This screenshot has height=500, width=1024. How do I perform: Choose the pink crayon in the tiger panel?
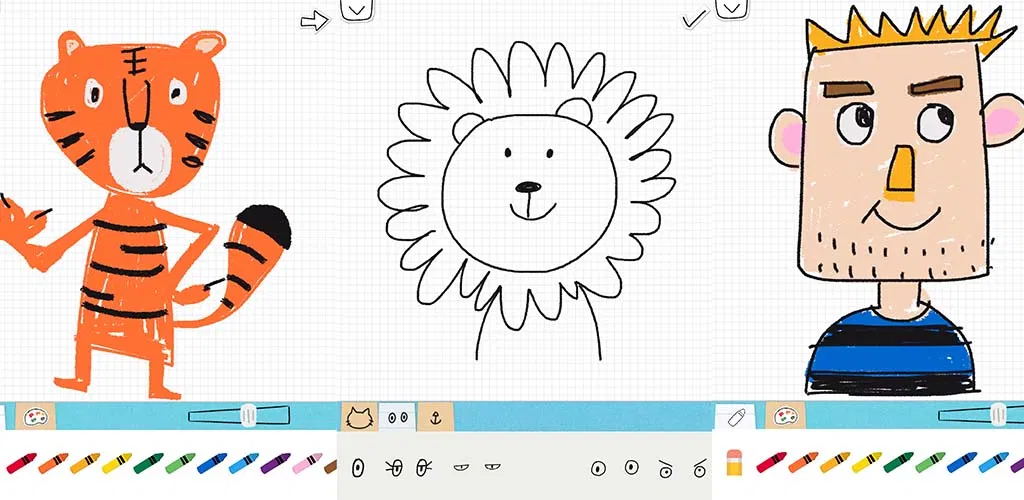coord(307,463)
